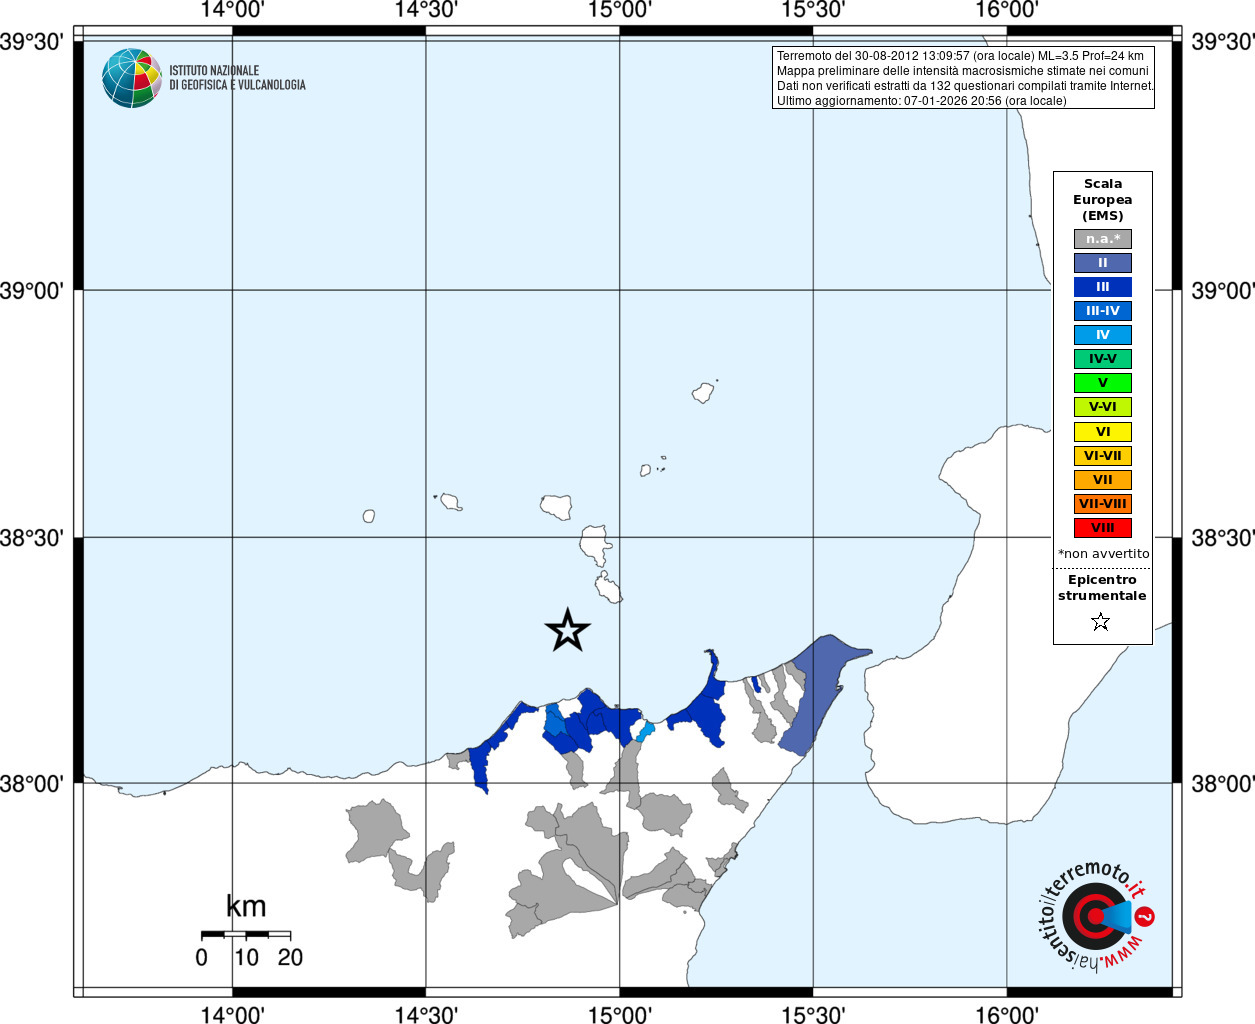1255x1024 pixels.
Task: Click the '132 questionari compilati' info line
Action: tap(965, 86)
